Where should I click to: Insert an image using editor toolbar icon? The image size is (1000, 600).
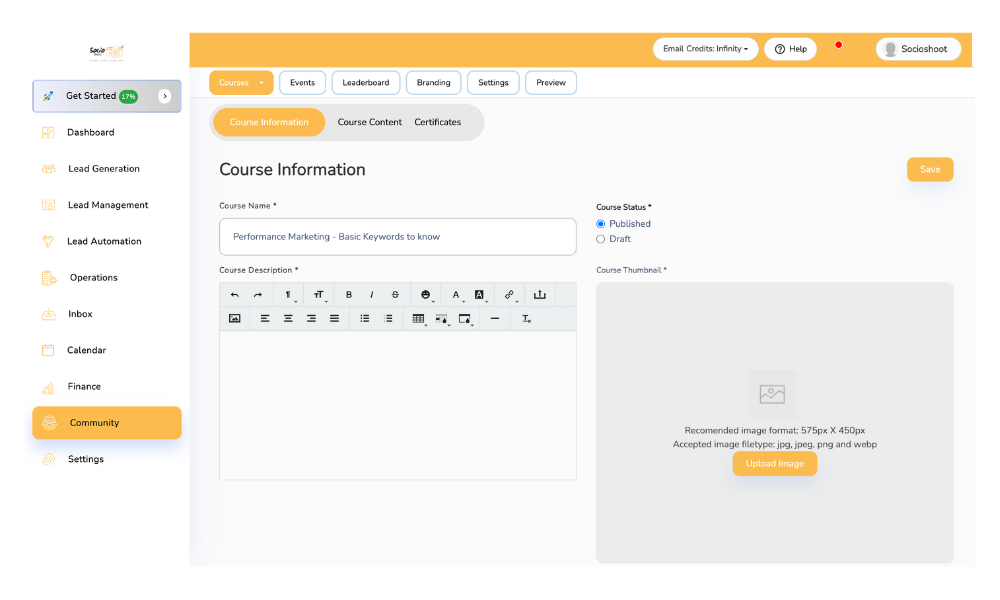click(235, 319)
